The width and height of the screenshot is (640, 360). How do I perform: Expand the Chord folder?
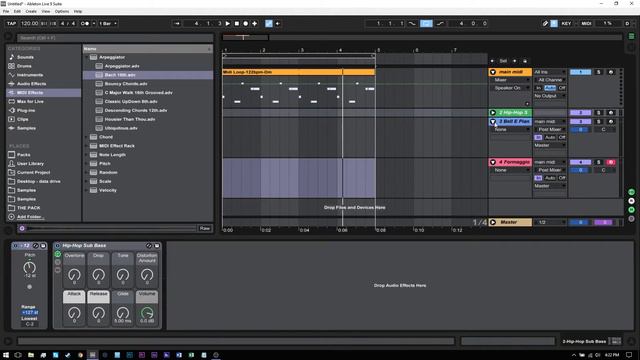[x=86, y=137]
